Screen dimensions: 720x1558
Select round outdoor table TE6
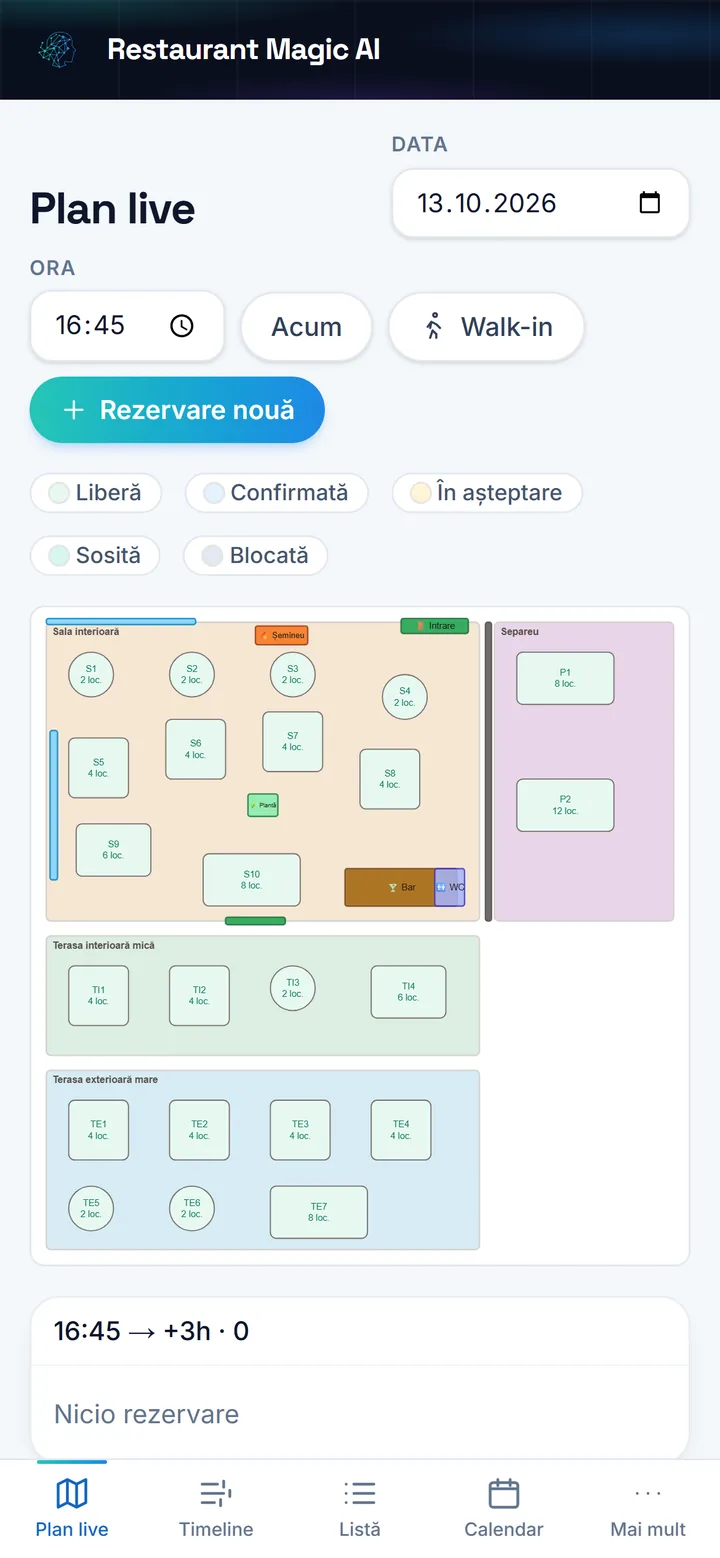click(x=192, y=1208)
